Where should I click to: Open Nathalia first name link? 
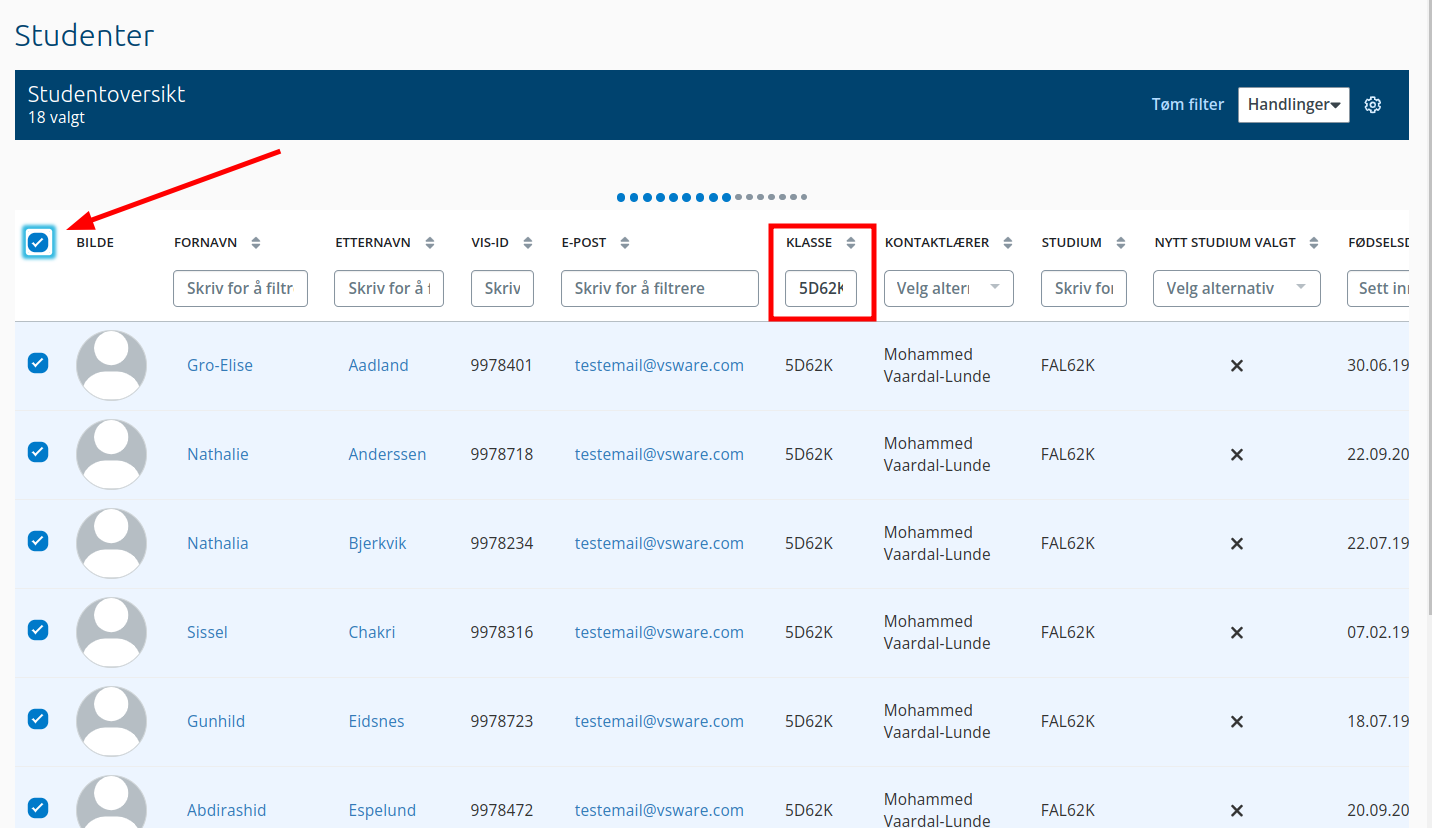pyautogui.click(x=218, y=543)
